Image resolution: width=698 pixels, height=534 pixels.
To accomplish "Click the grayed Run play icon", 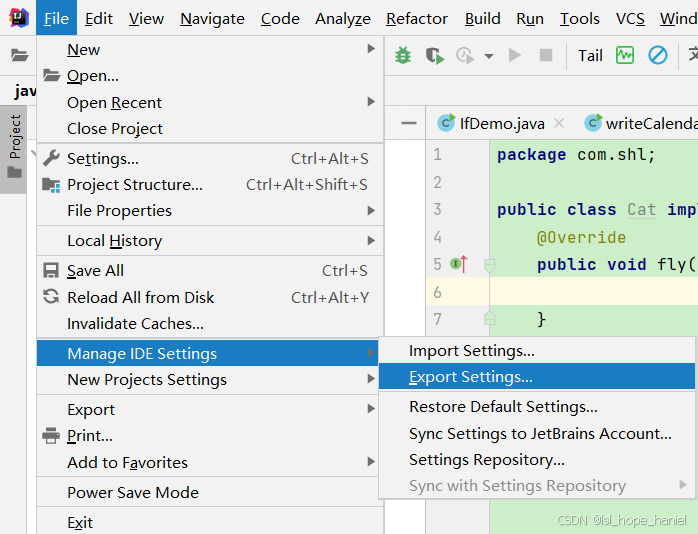I will pos(515,56).
